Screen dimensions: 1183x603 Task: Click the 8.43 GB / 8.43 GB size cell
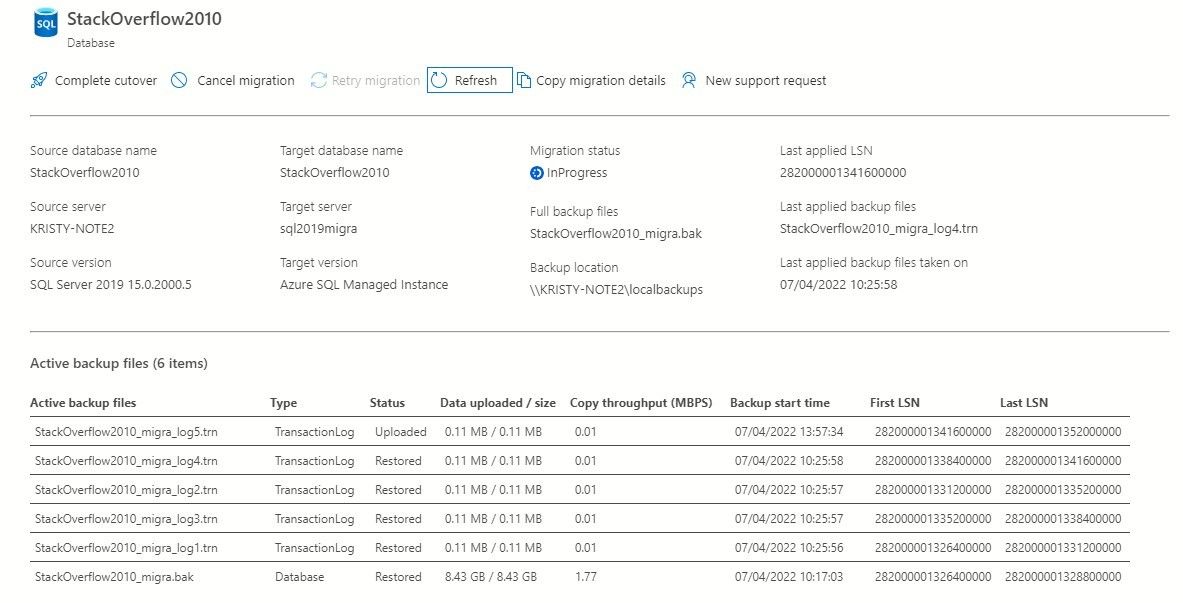pyautogui.click(x=491, y=577)
